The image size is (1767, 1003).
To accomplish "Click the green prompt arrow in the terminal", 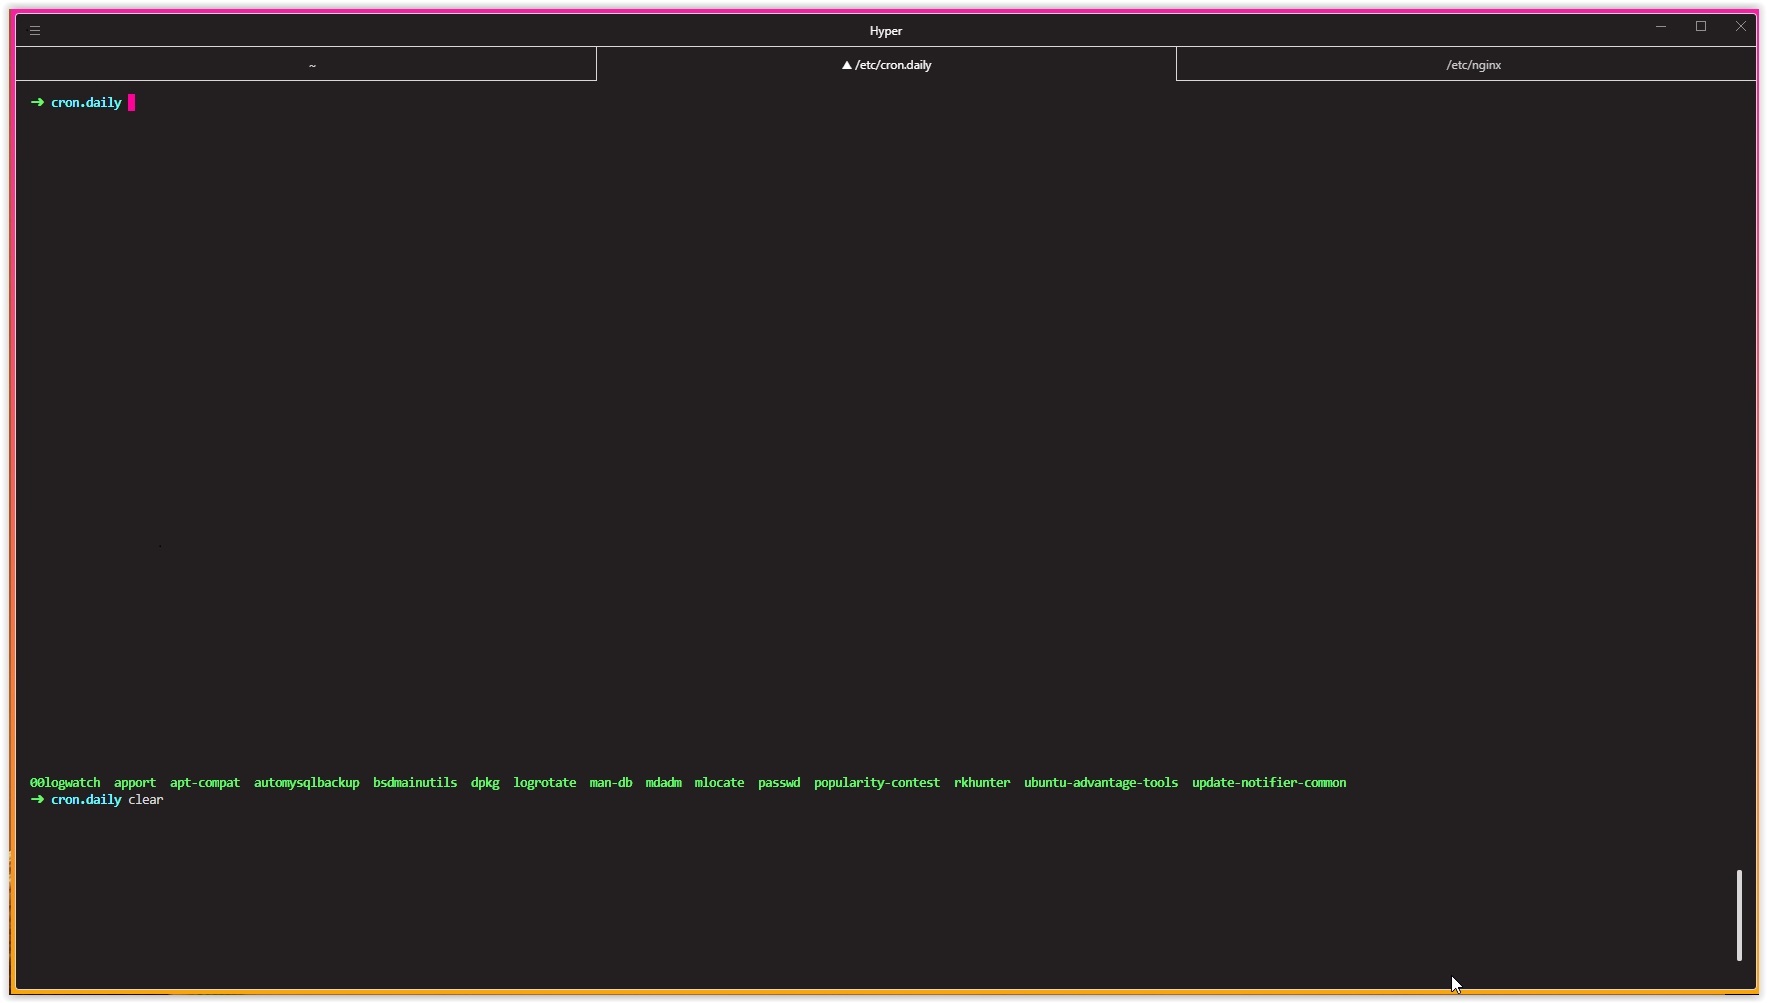I will click(x=38, y=102).
